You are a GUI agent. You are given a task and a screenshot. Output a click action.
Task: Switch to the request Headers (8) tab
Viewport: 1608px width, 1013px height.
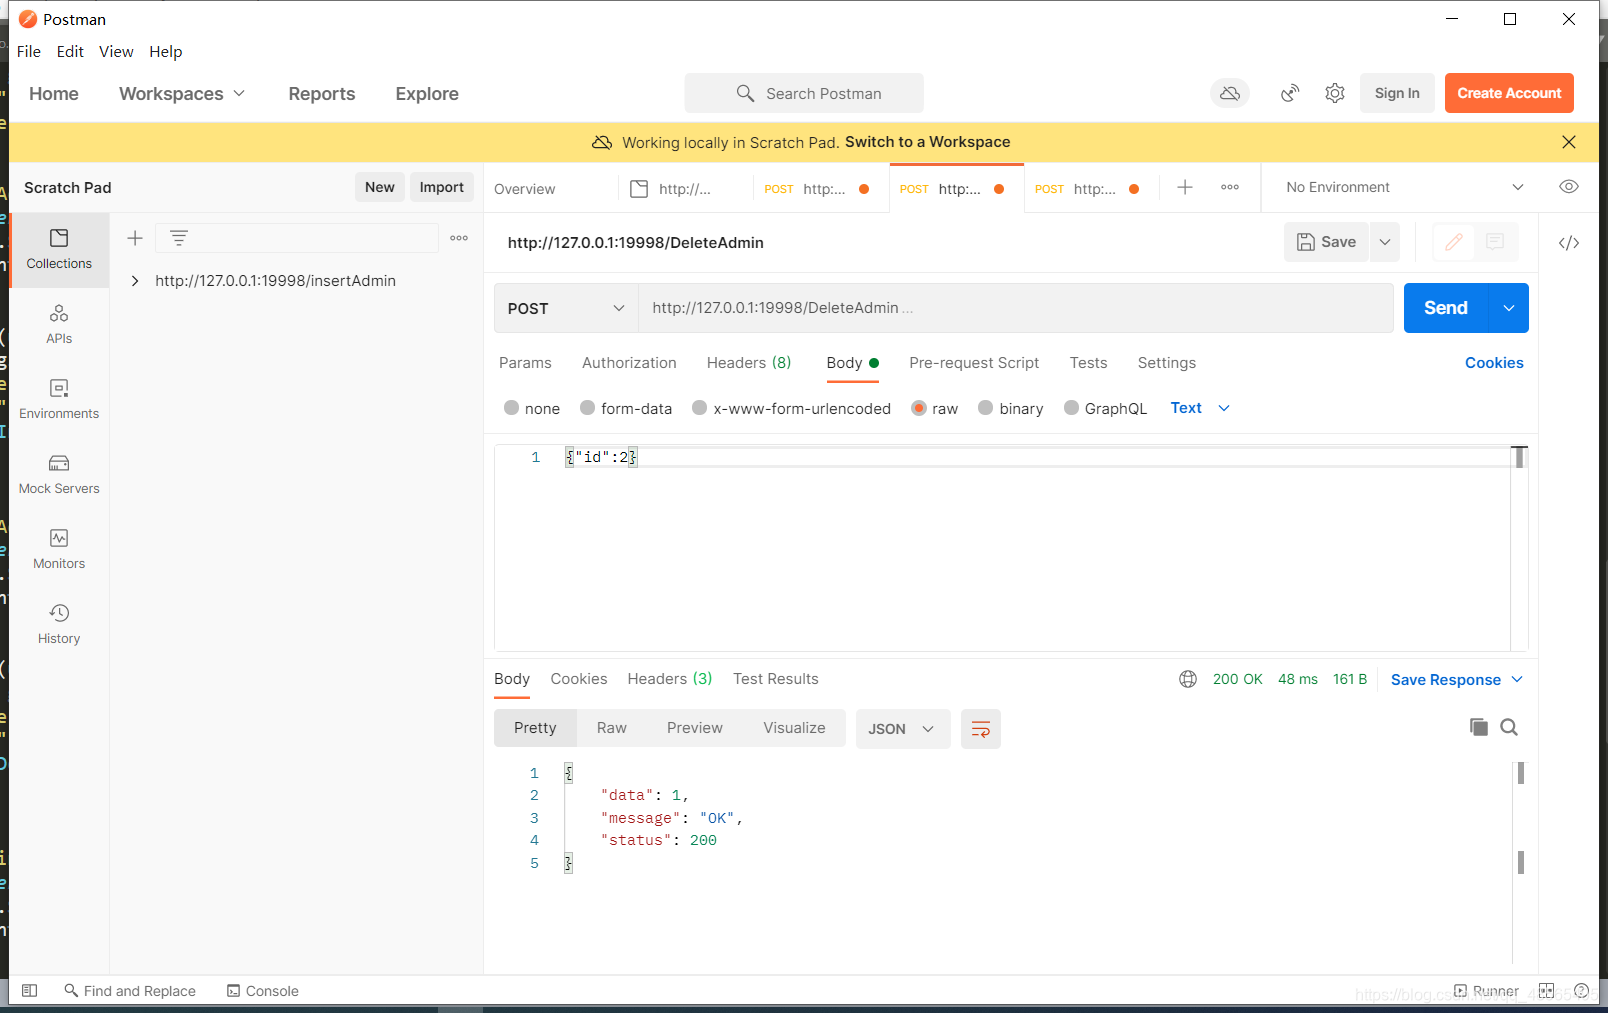(749, 363)
